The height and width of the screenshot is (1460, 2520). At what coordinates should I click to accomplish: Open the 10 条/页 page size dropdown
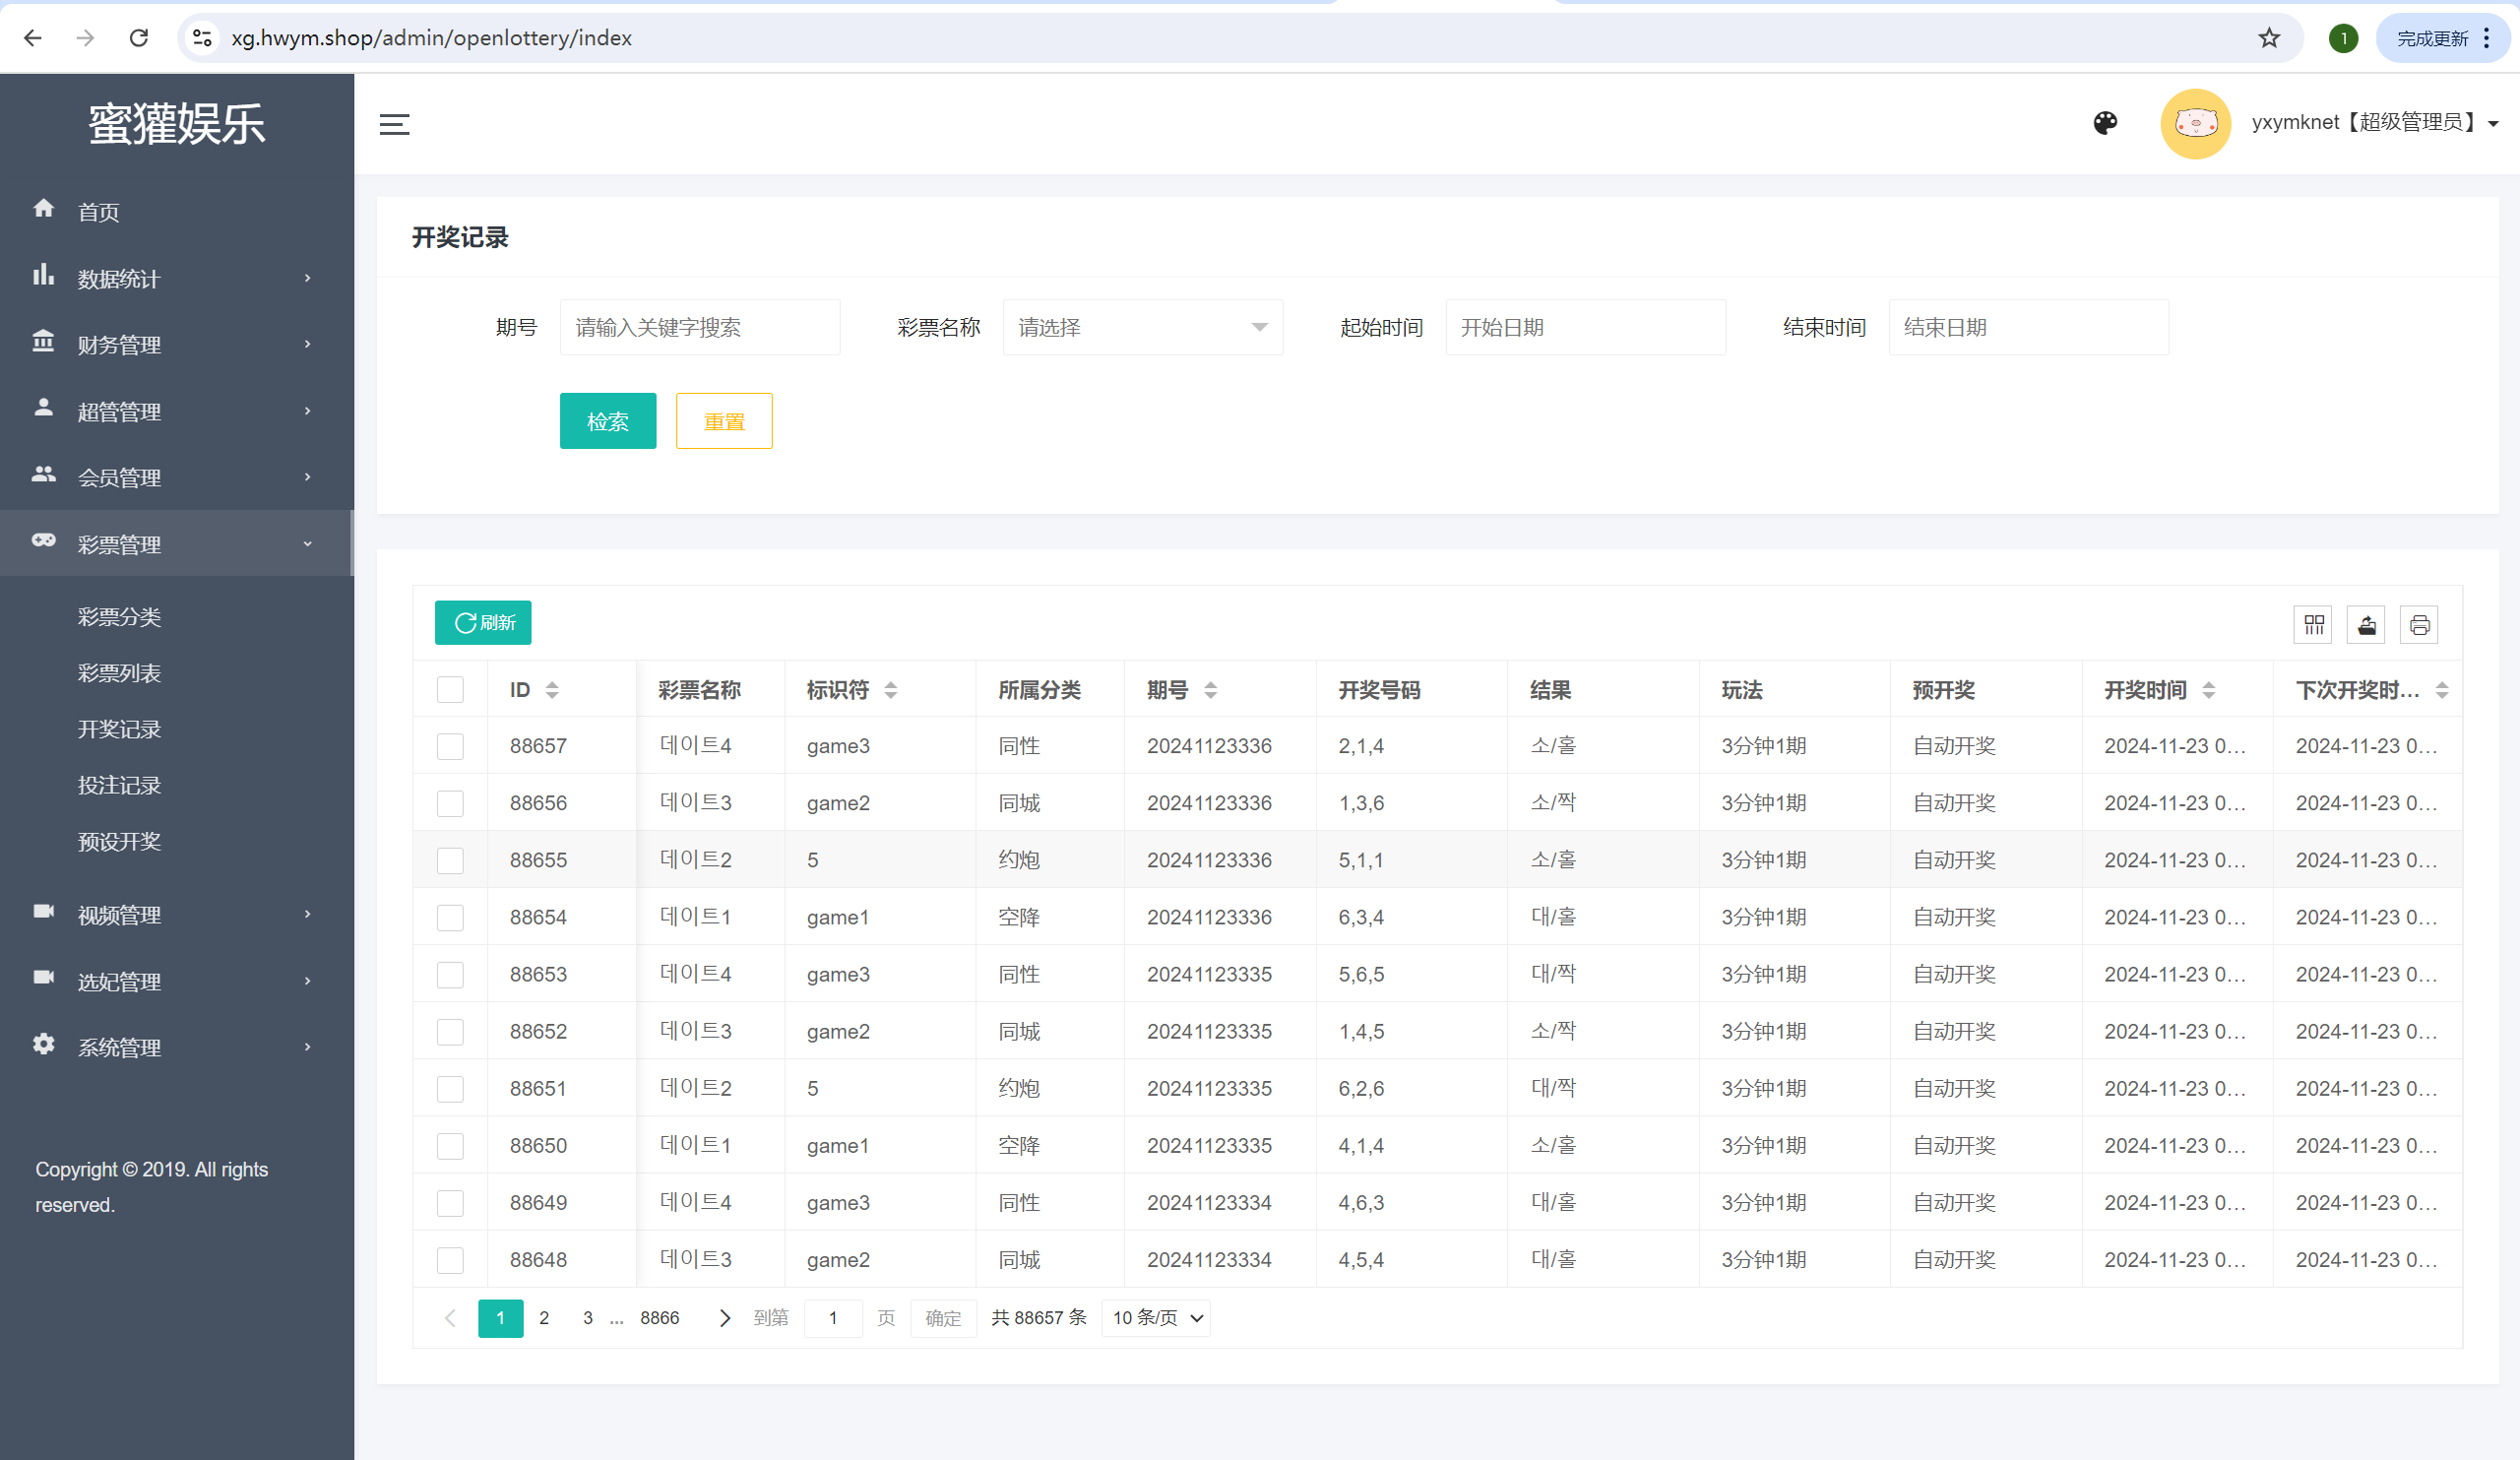pos(1156,1318)
